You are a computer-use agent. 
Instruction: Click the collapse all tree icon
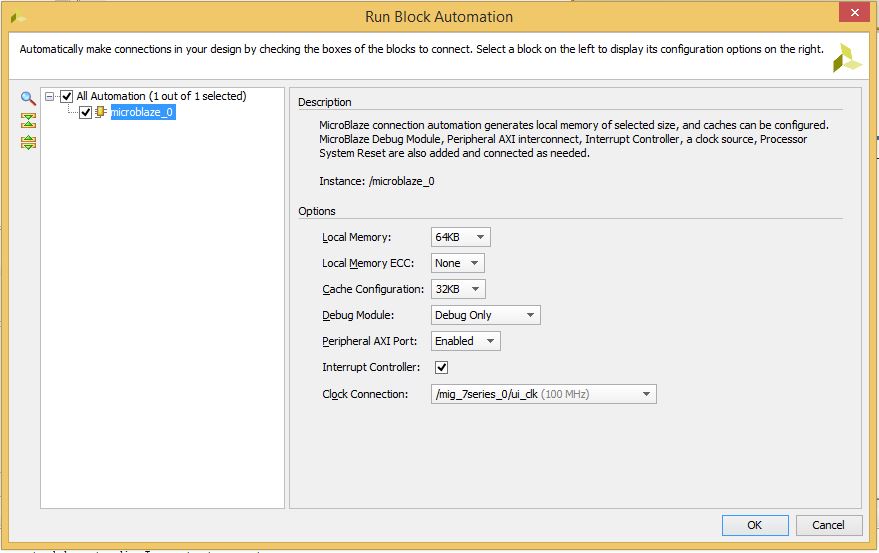(x=28, y=120)
